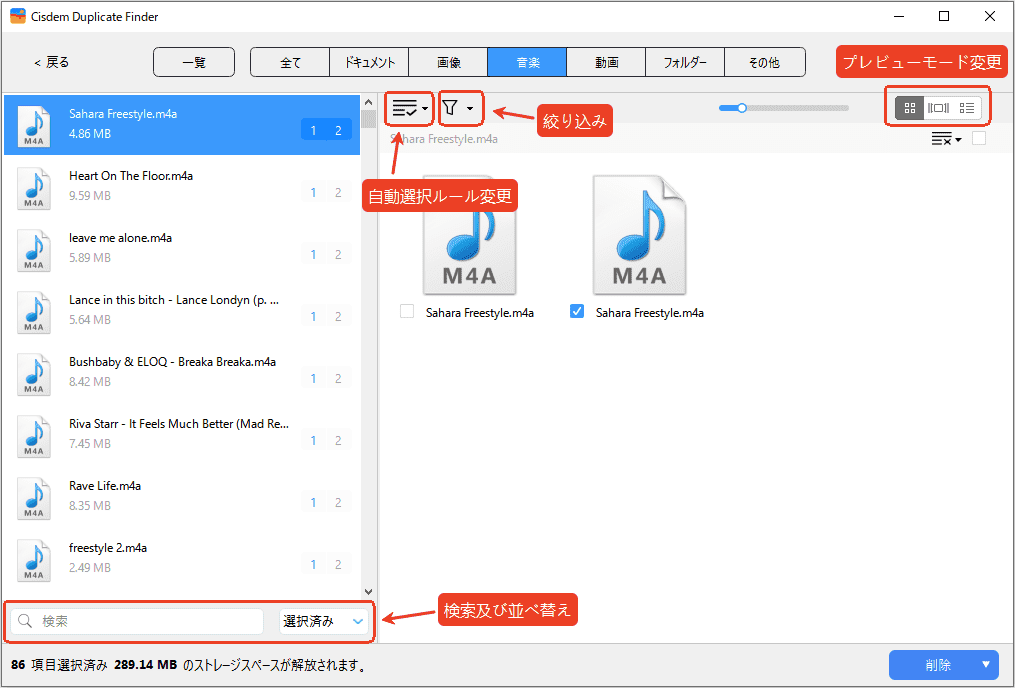Click the Rave Life.m4a file icon
The height and width of the screenshot is (688, 1015).
click(x=34, y=498)
